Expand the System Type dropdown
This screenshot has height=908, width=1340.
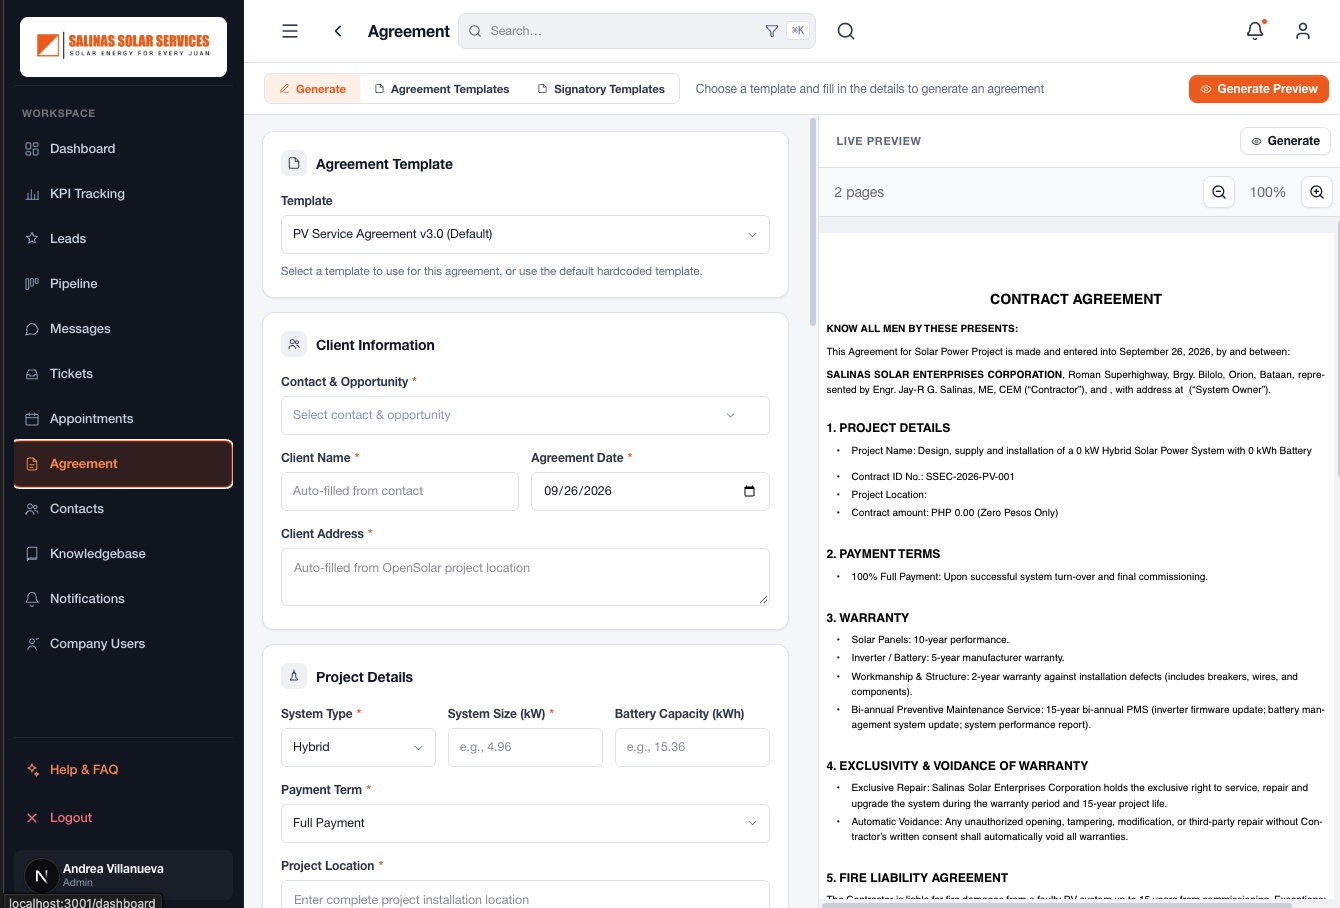[358, 747]
